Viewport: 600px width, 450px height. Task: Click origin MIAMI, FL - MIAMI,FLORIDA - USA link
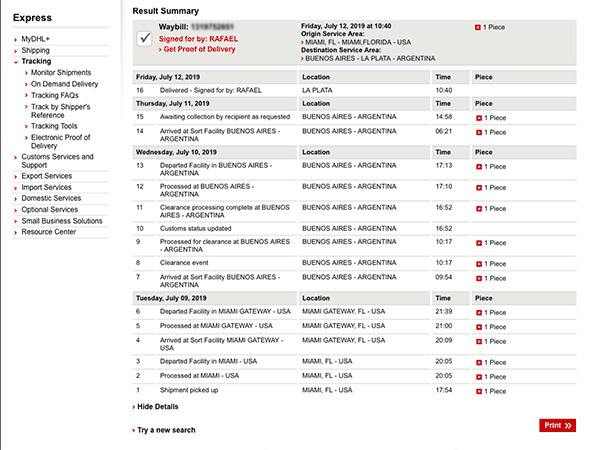(x=358, y=42)
